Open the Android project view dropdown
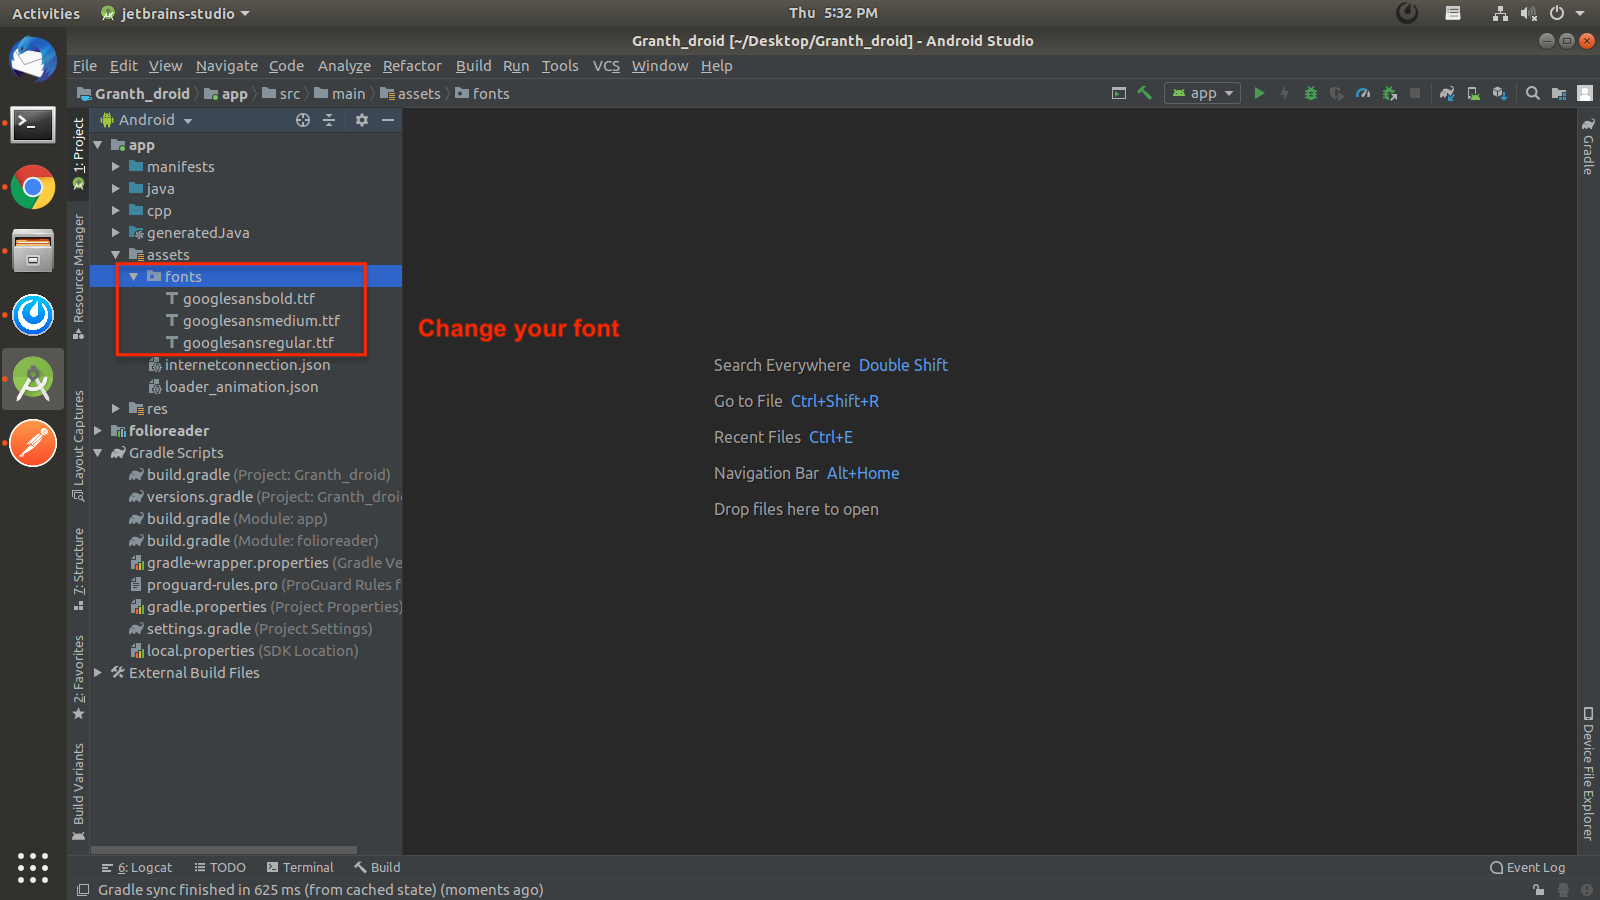 coord(155,120)
